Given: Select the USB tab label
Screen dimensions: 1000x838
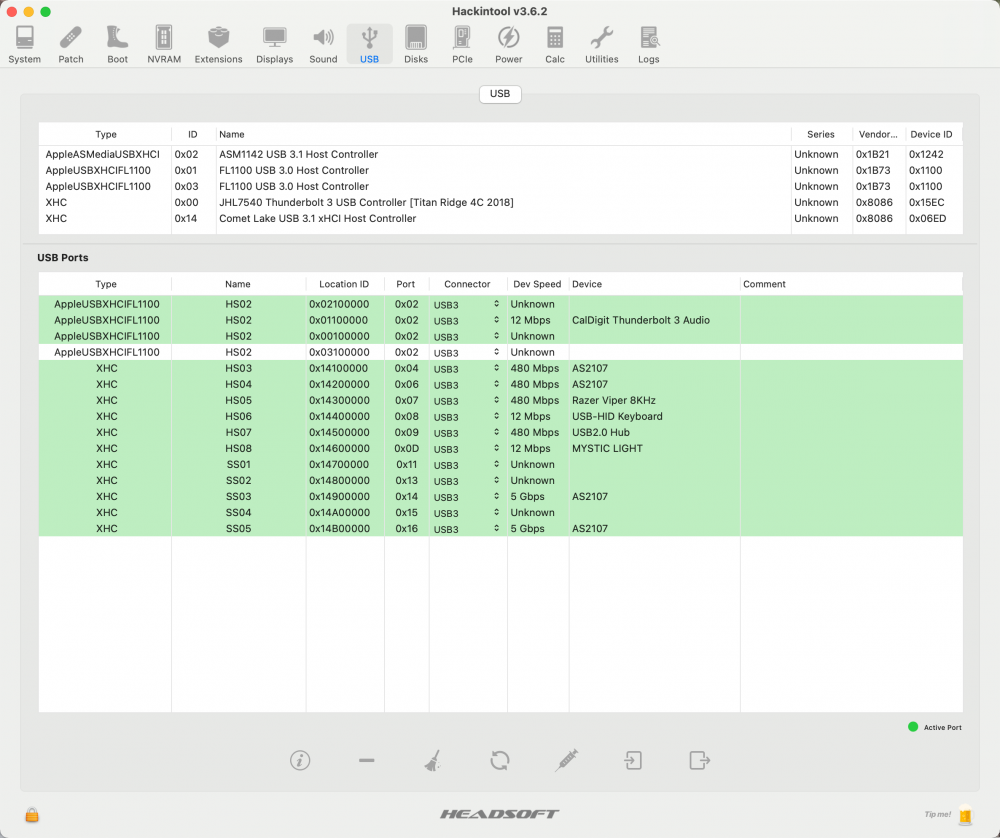Looking at the screenshot, I should pyautogui.click(x=500, y=94).
